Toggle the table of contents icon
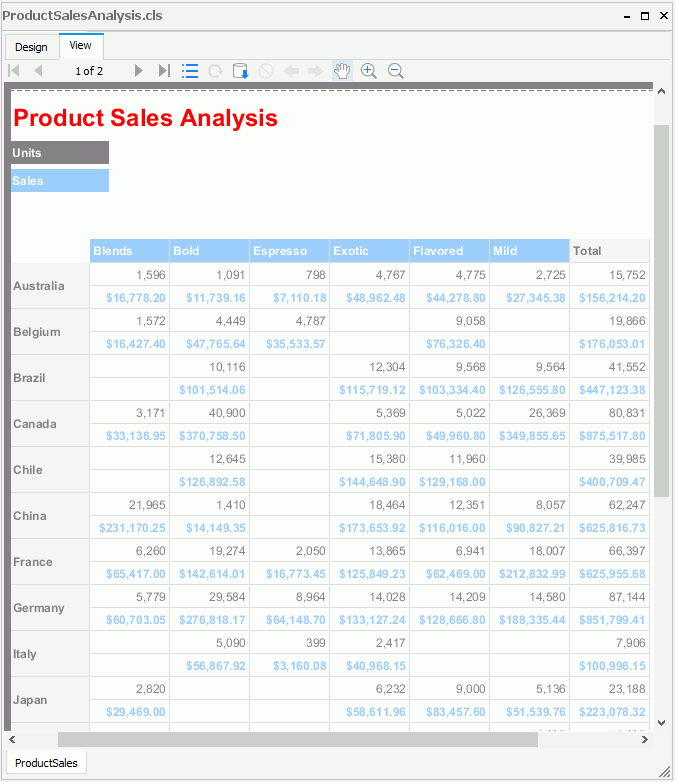The width and height of the screenshot is (675, 782). point(190,71)
